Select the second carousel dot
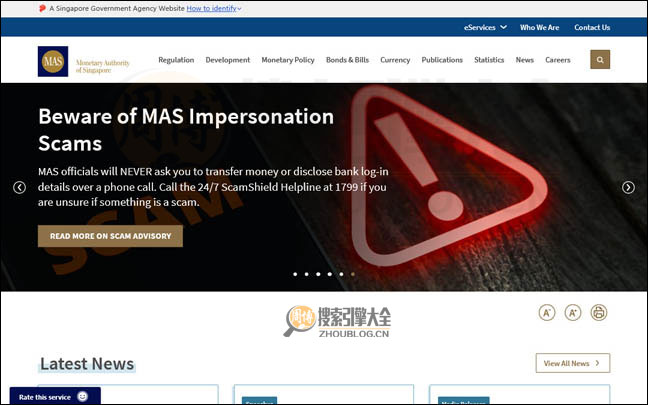 pyautogui.click(x=307, y=274)
